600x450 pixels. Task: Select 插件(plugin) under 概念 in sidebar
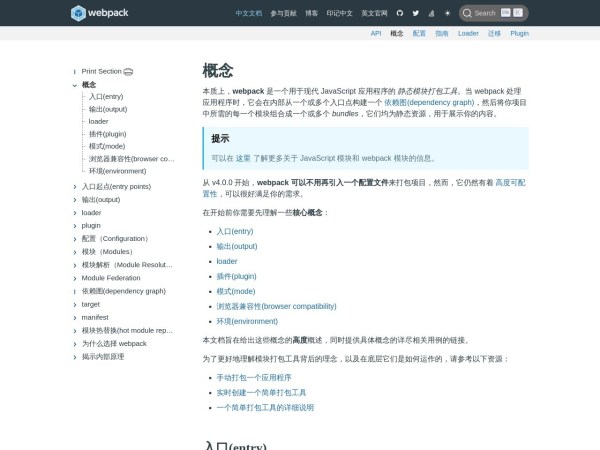108,134
